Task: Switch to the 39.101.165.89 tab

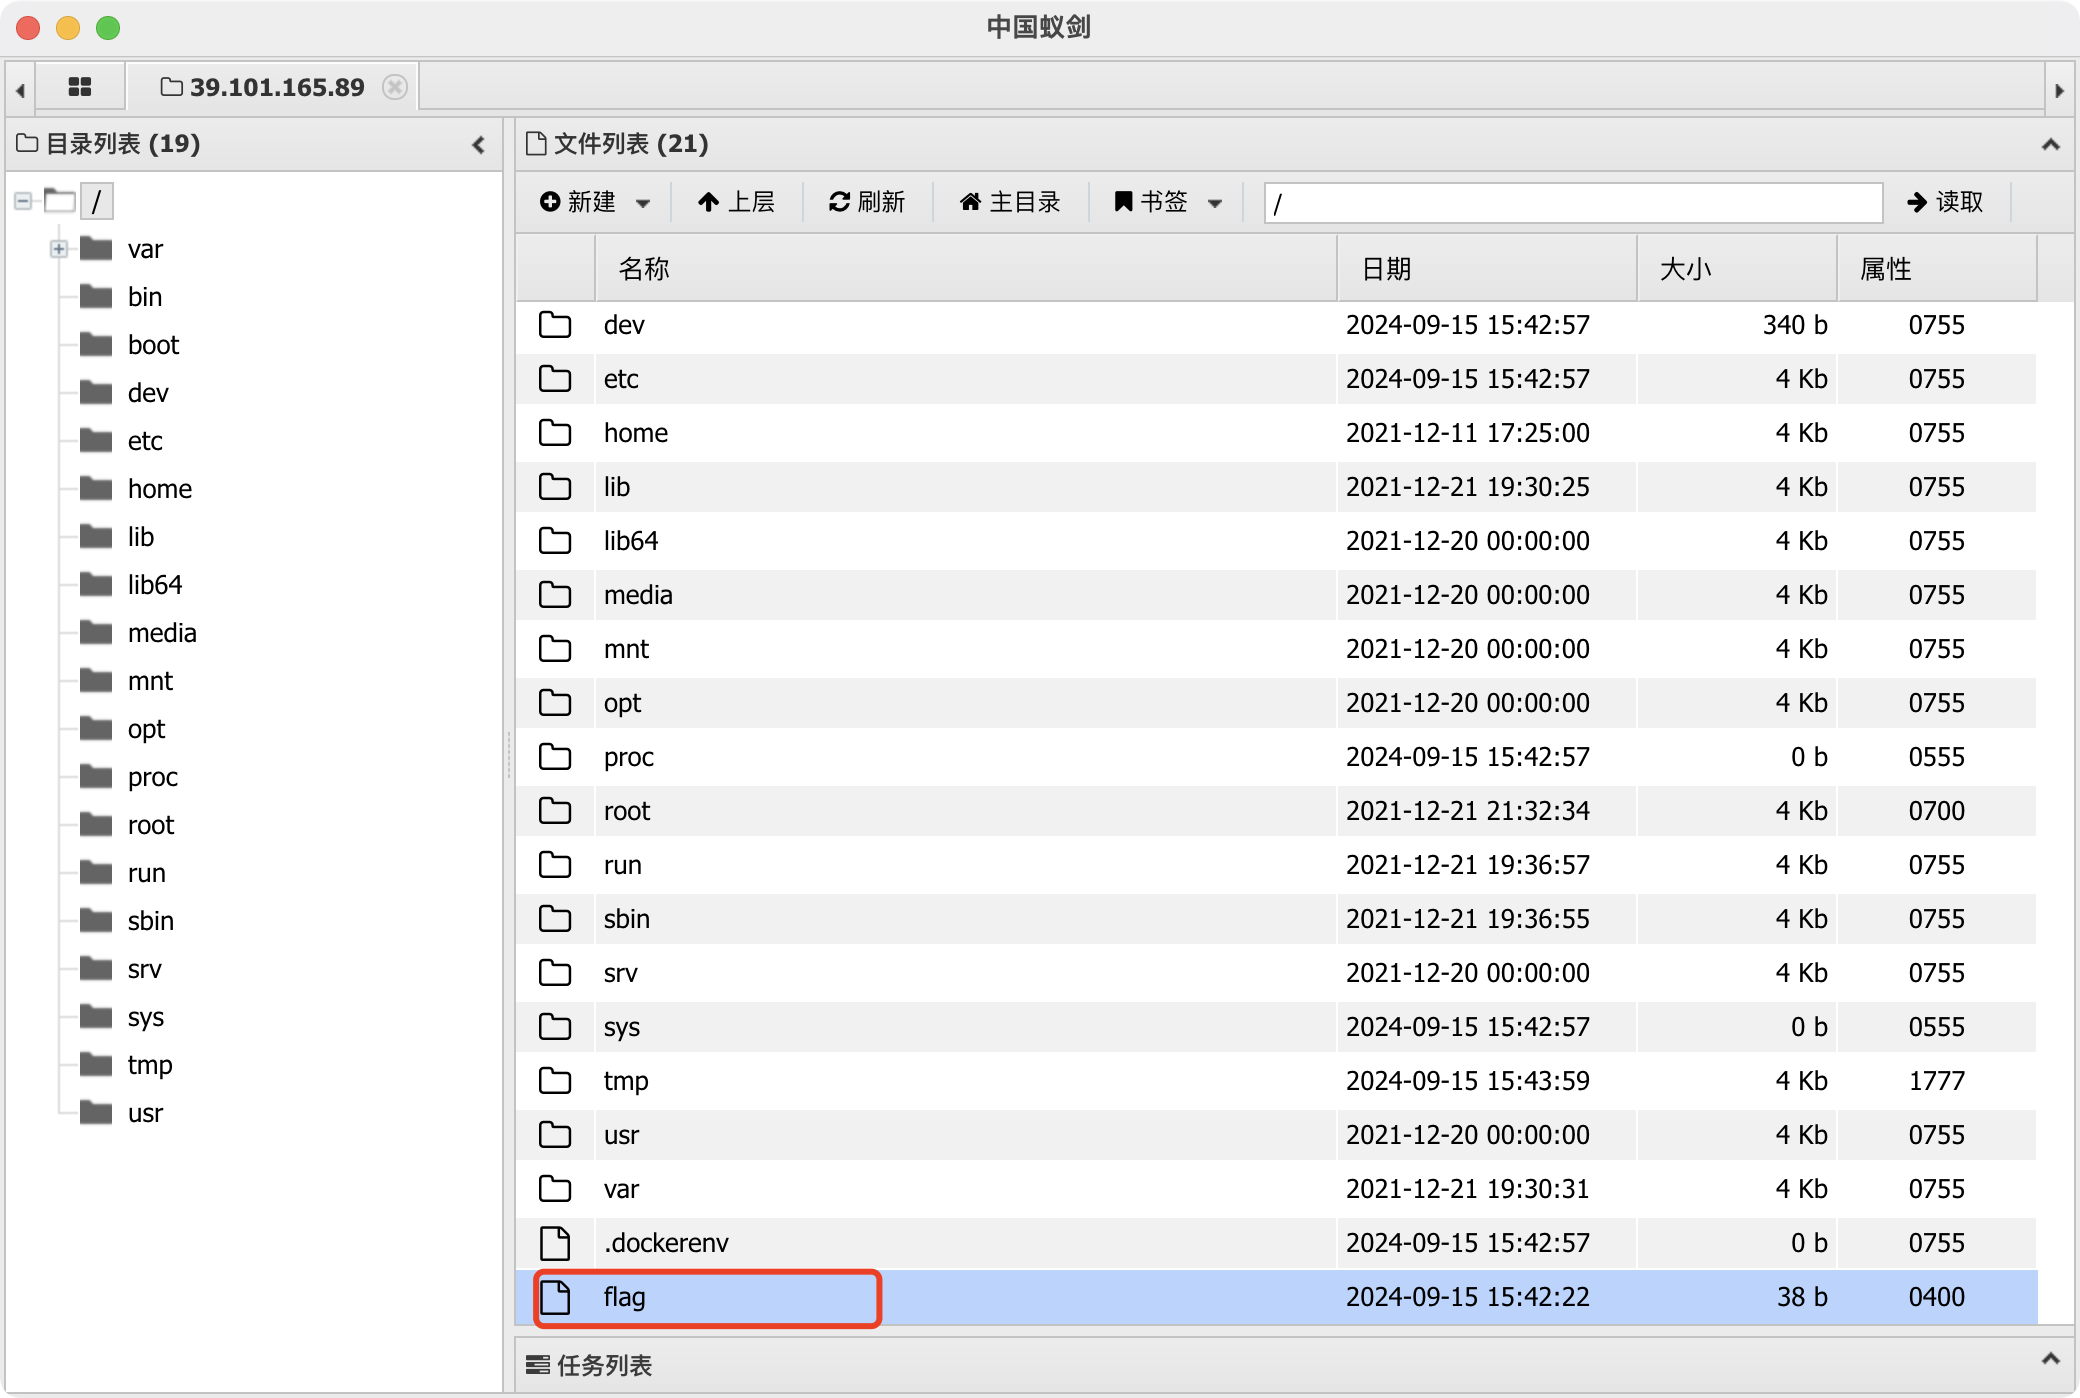Action: click(x=270, y=87)
